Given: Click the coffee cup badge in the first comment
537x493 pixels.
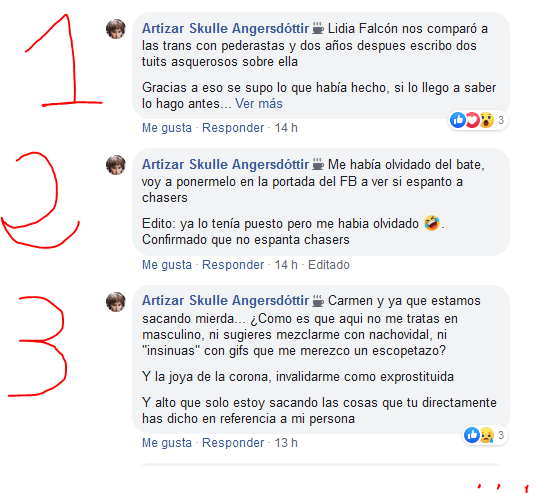Looking at the screenshot, I should (318, 28).
